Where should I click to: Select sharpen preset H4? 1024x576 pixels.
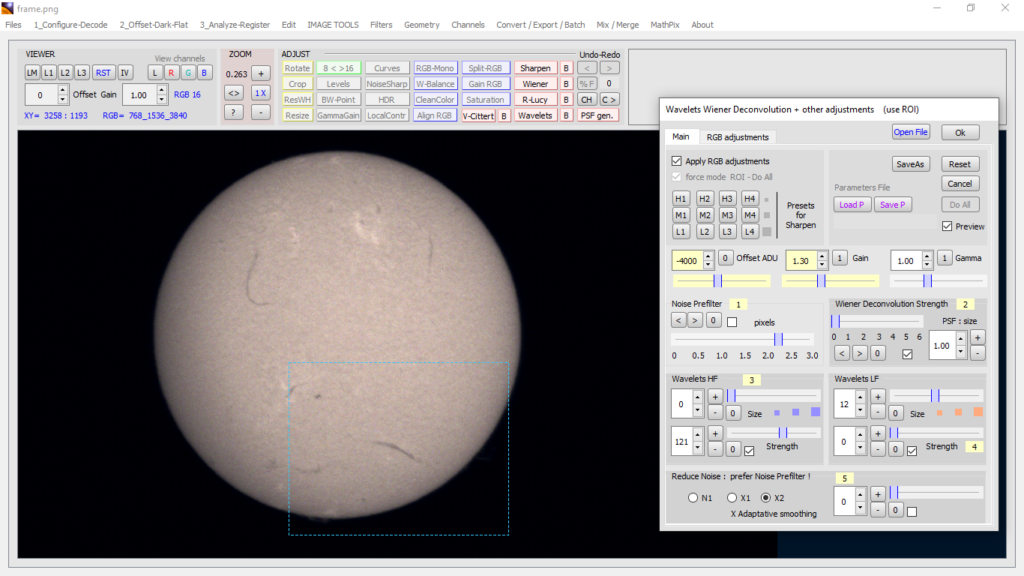click(750, 199)
